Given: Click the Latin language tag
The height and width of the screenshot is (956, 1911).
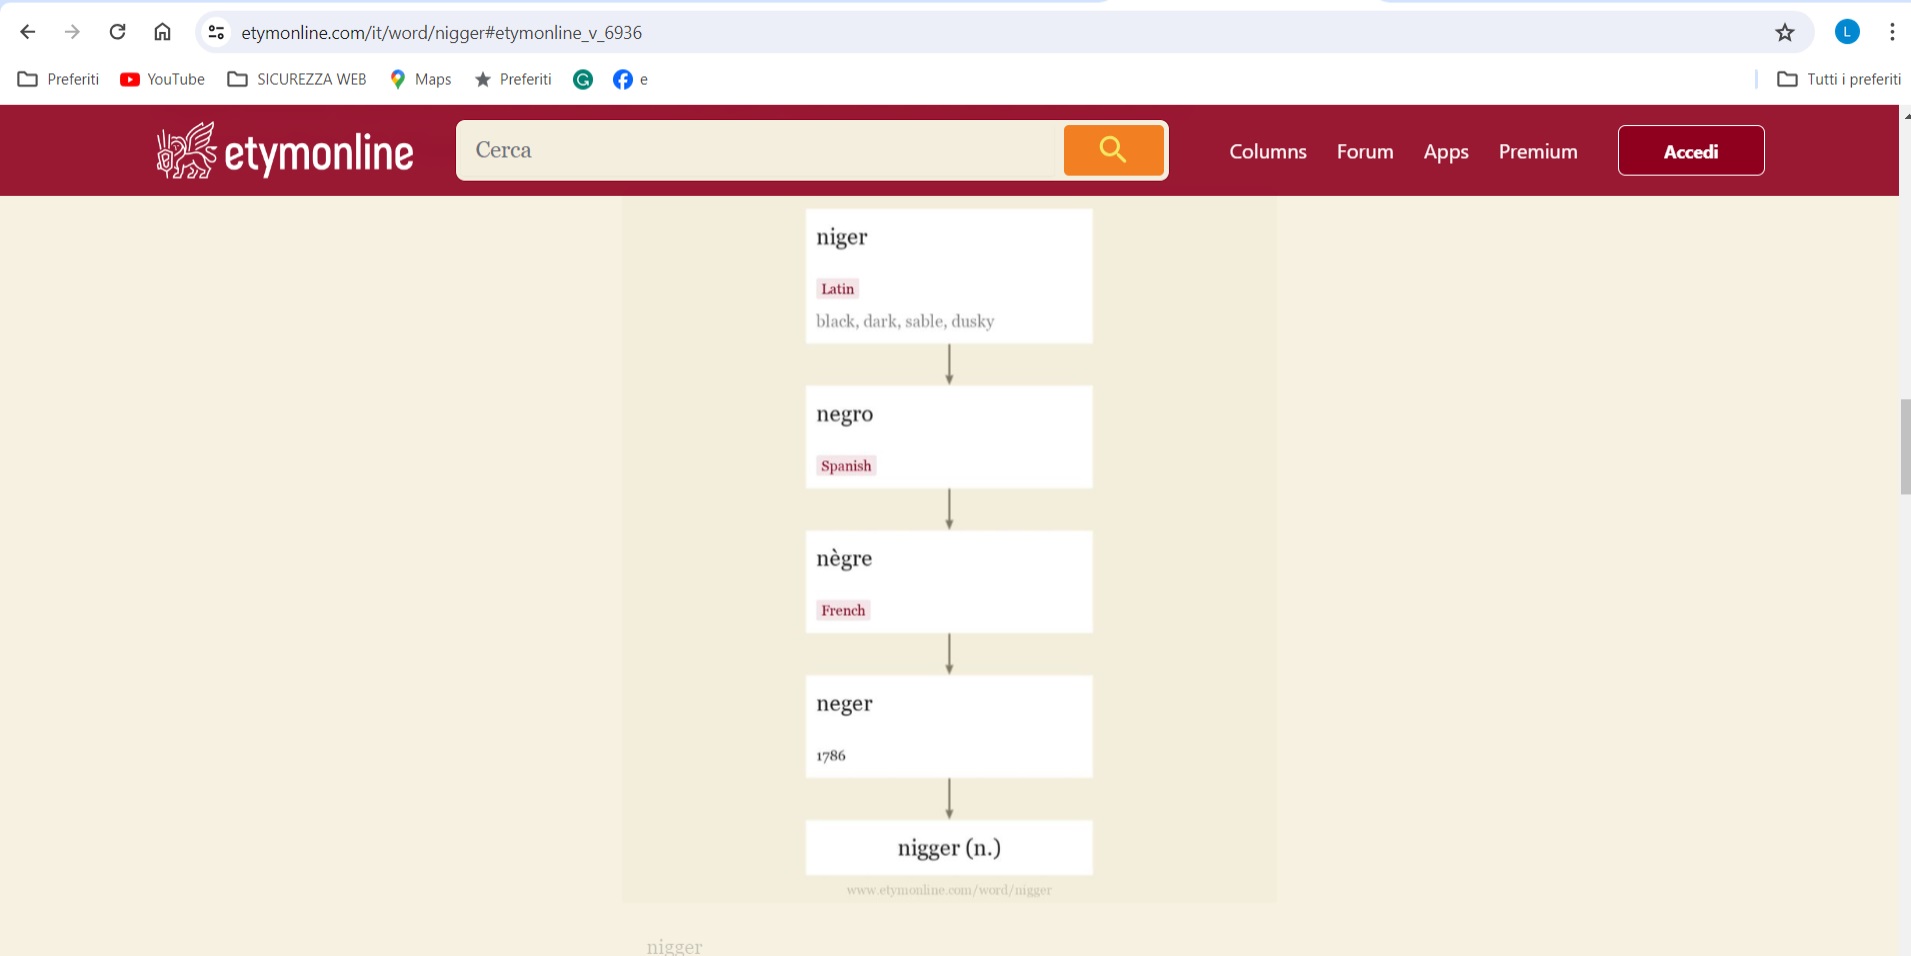Looking at the screenshot, I should pyautogui.click(x=837, y=289).
